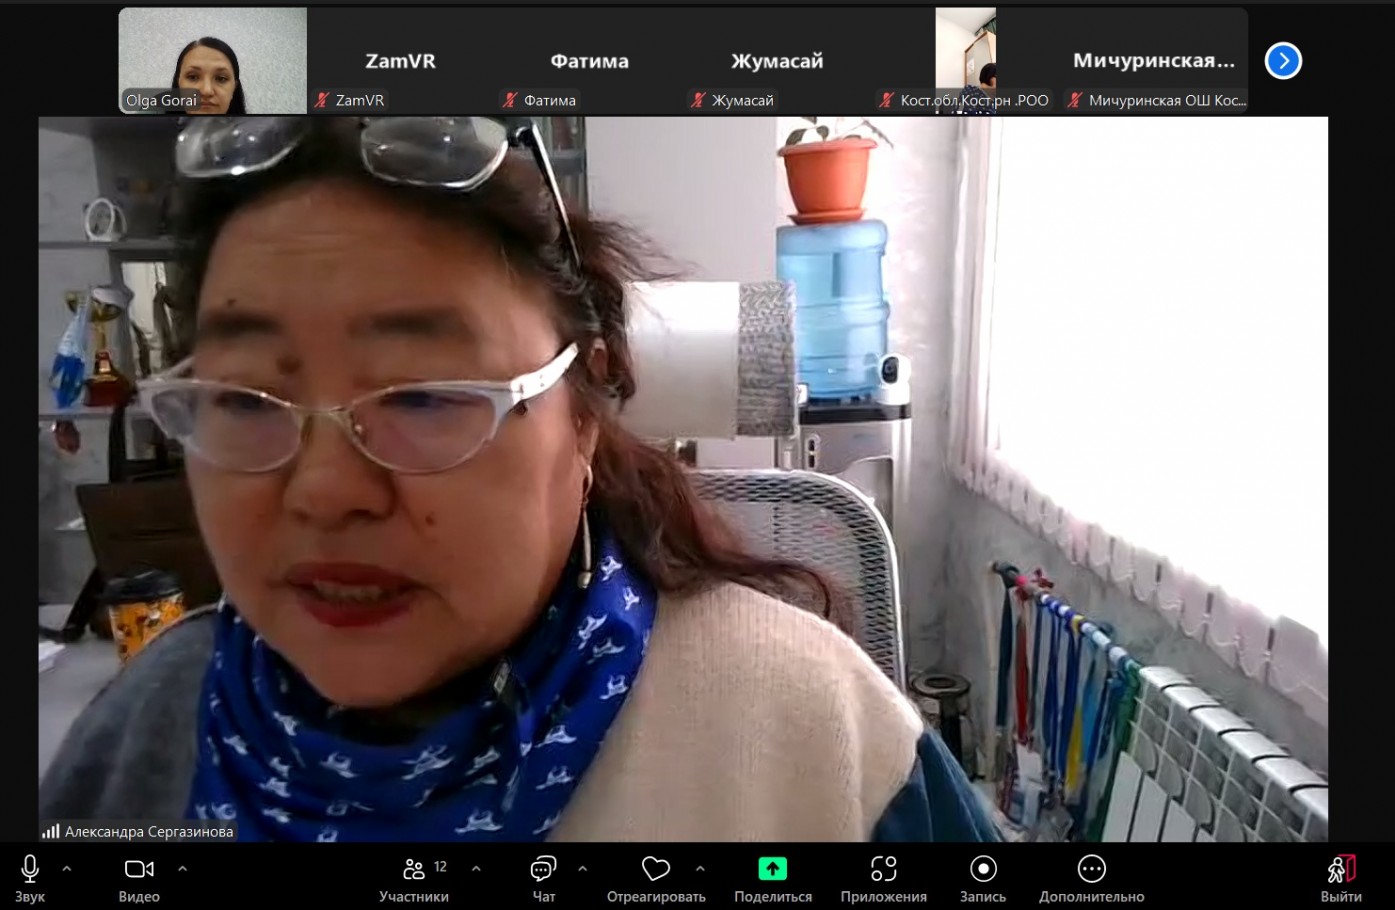Click the React (Отреагировать) heart icon
Screen dimensions: 1395x910
(655, 870)
